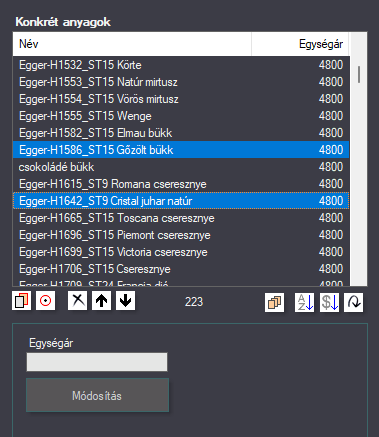
Task: Move item down with arrow icon
Action: coord(125,301)
